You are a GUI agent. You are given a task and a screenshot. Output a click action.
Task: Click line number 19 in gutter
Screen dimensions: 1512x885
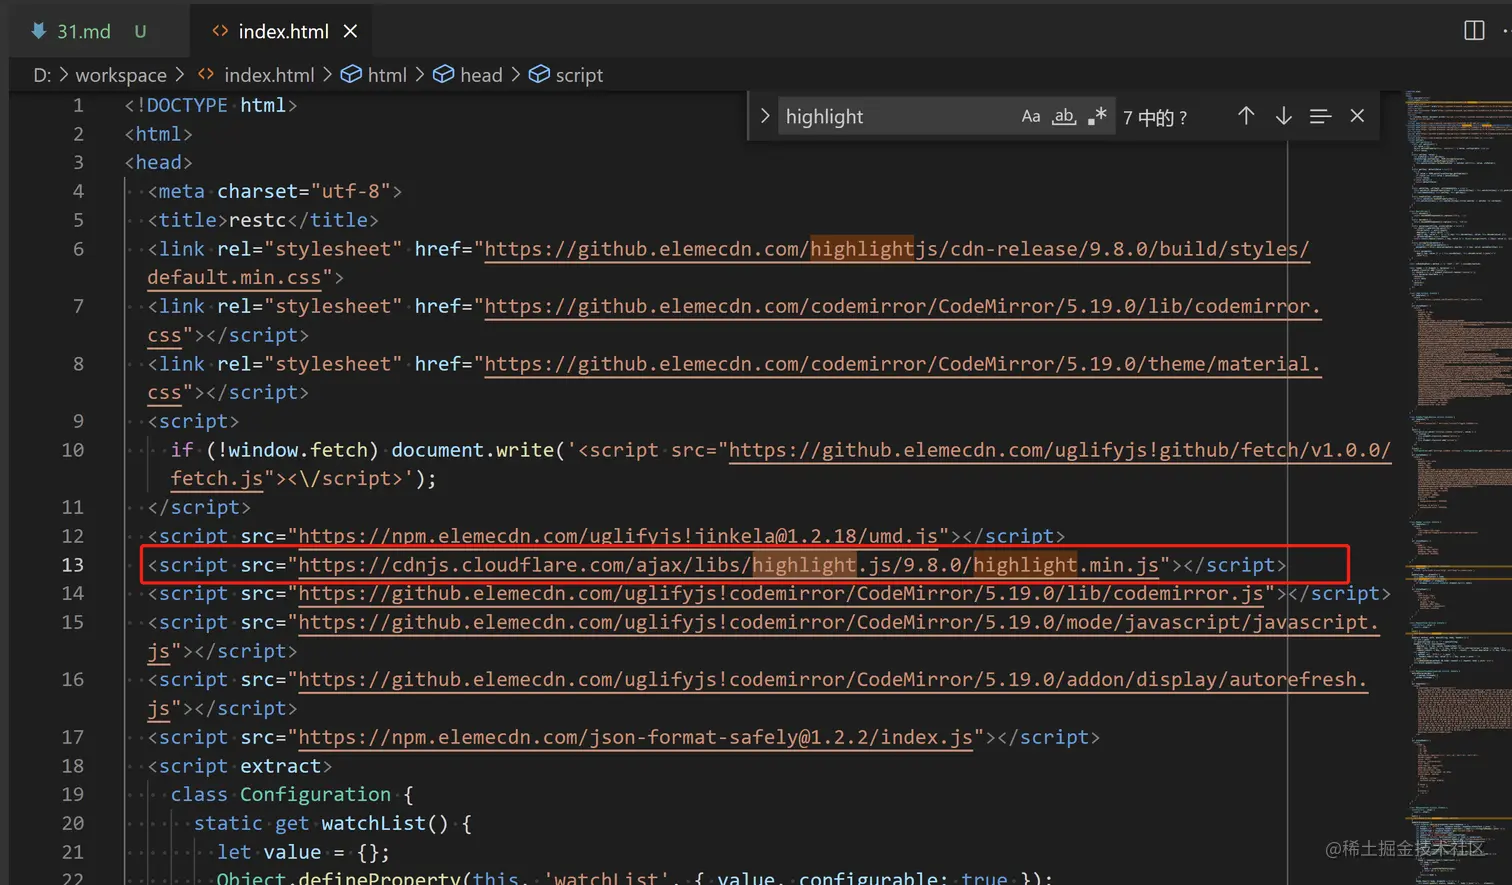[x=73, y=795]
